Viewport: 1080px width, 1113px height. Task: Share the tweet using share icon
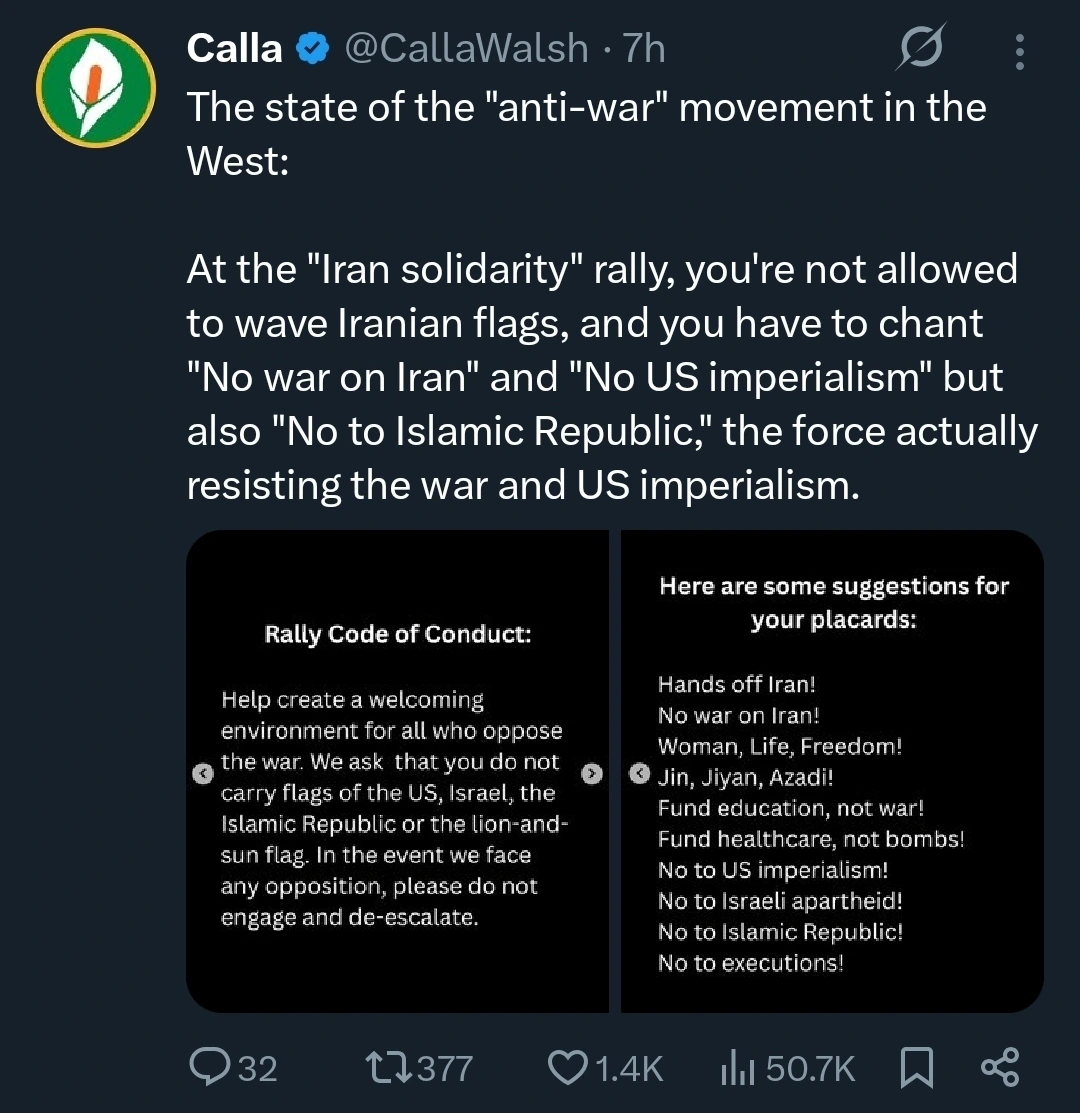click(x=1000, y=1068)
